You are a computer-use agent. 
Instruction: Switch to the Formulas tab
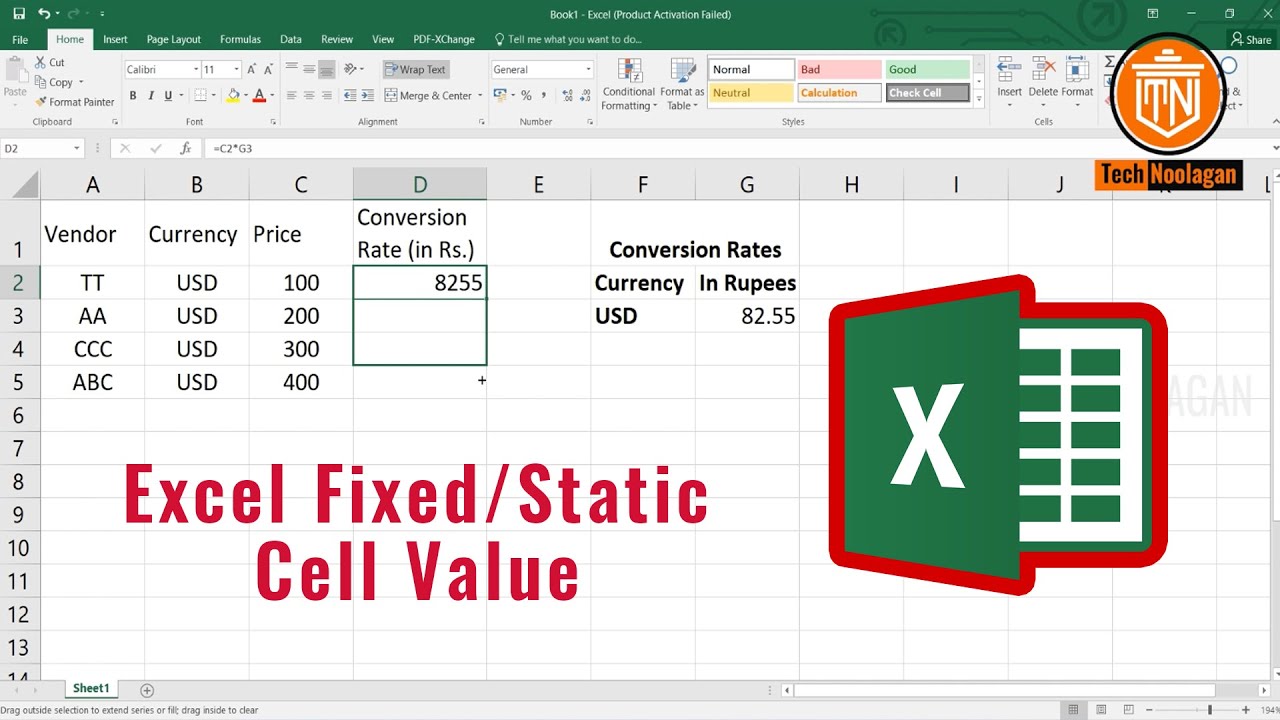pyautogui.click(x=240, y=40)
